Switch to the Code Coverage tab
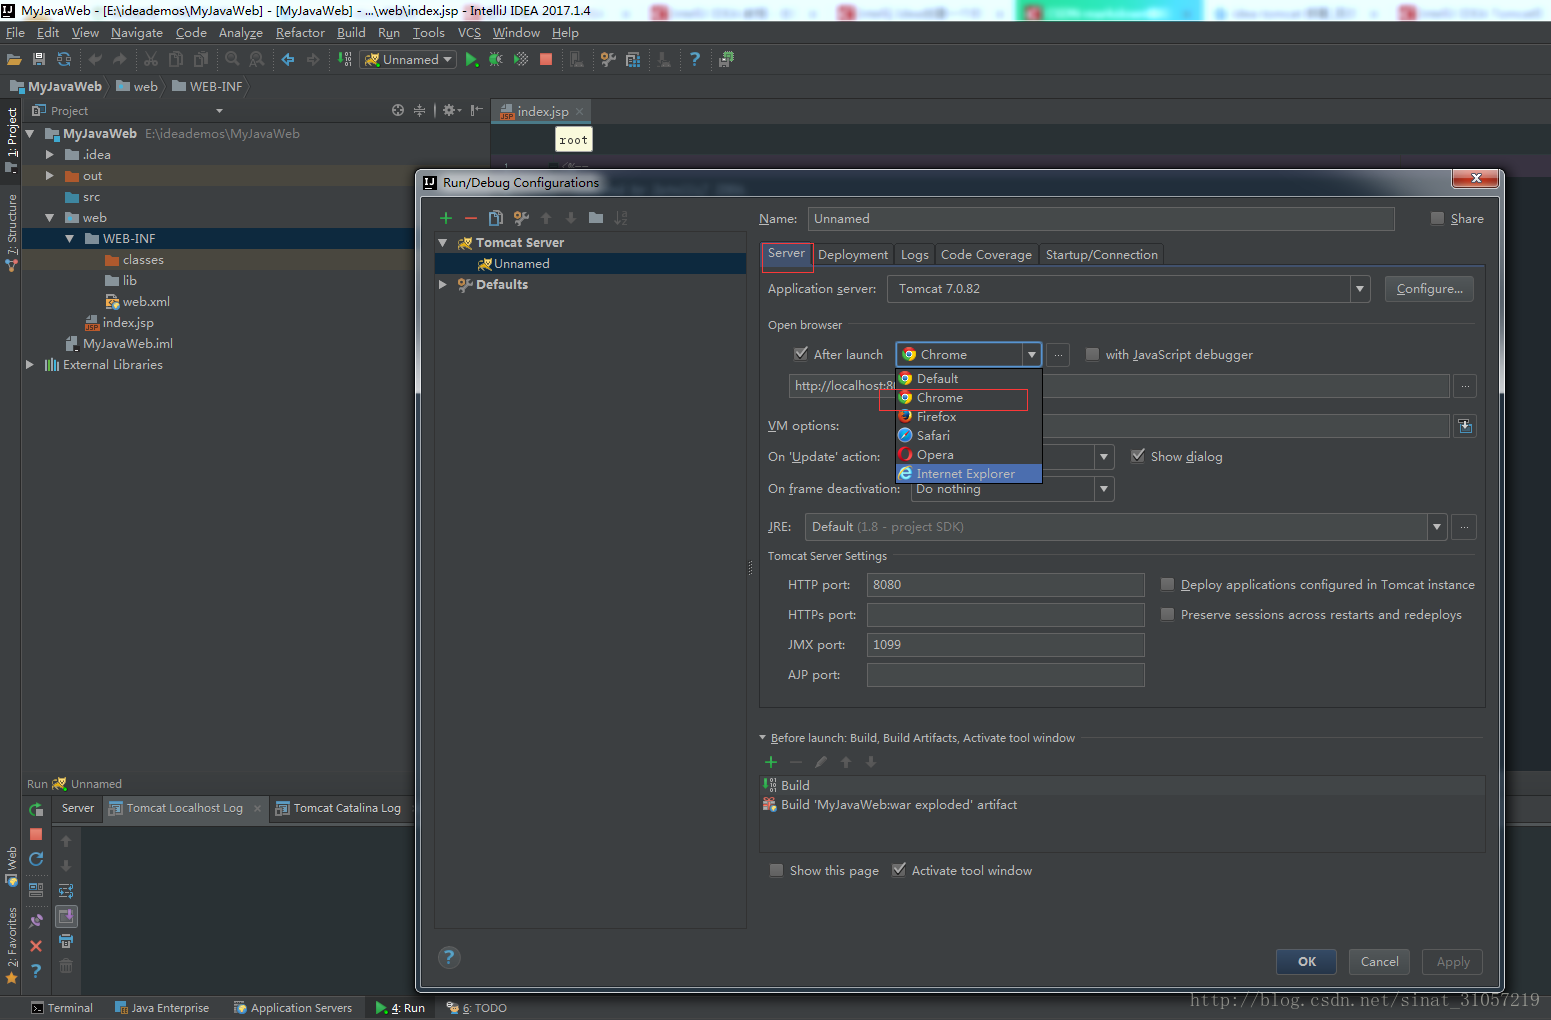This screenshot has width=1551, height=1020. point(986,255)
